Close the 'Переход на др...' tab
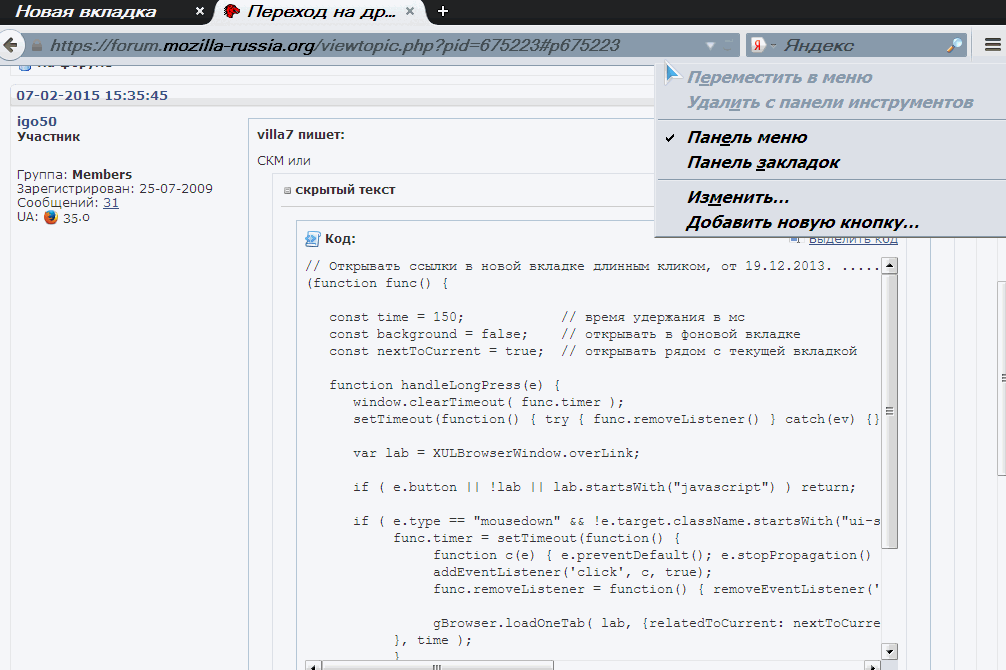The width and height of the screenshot is (1006, 670). click(x=411, y=12)
